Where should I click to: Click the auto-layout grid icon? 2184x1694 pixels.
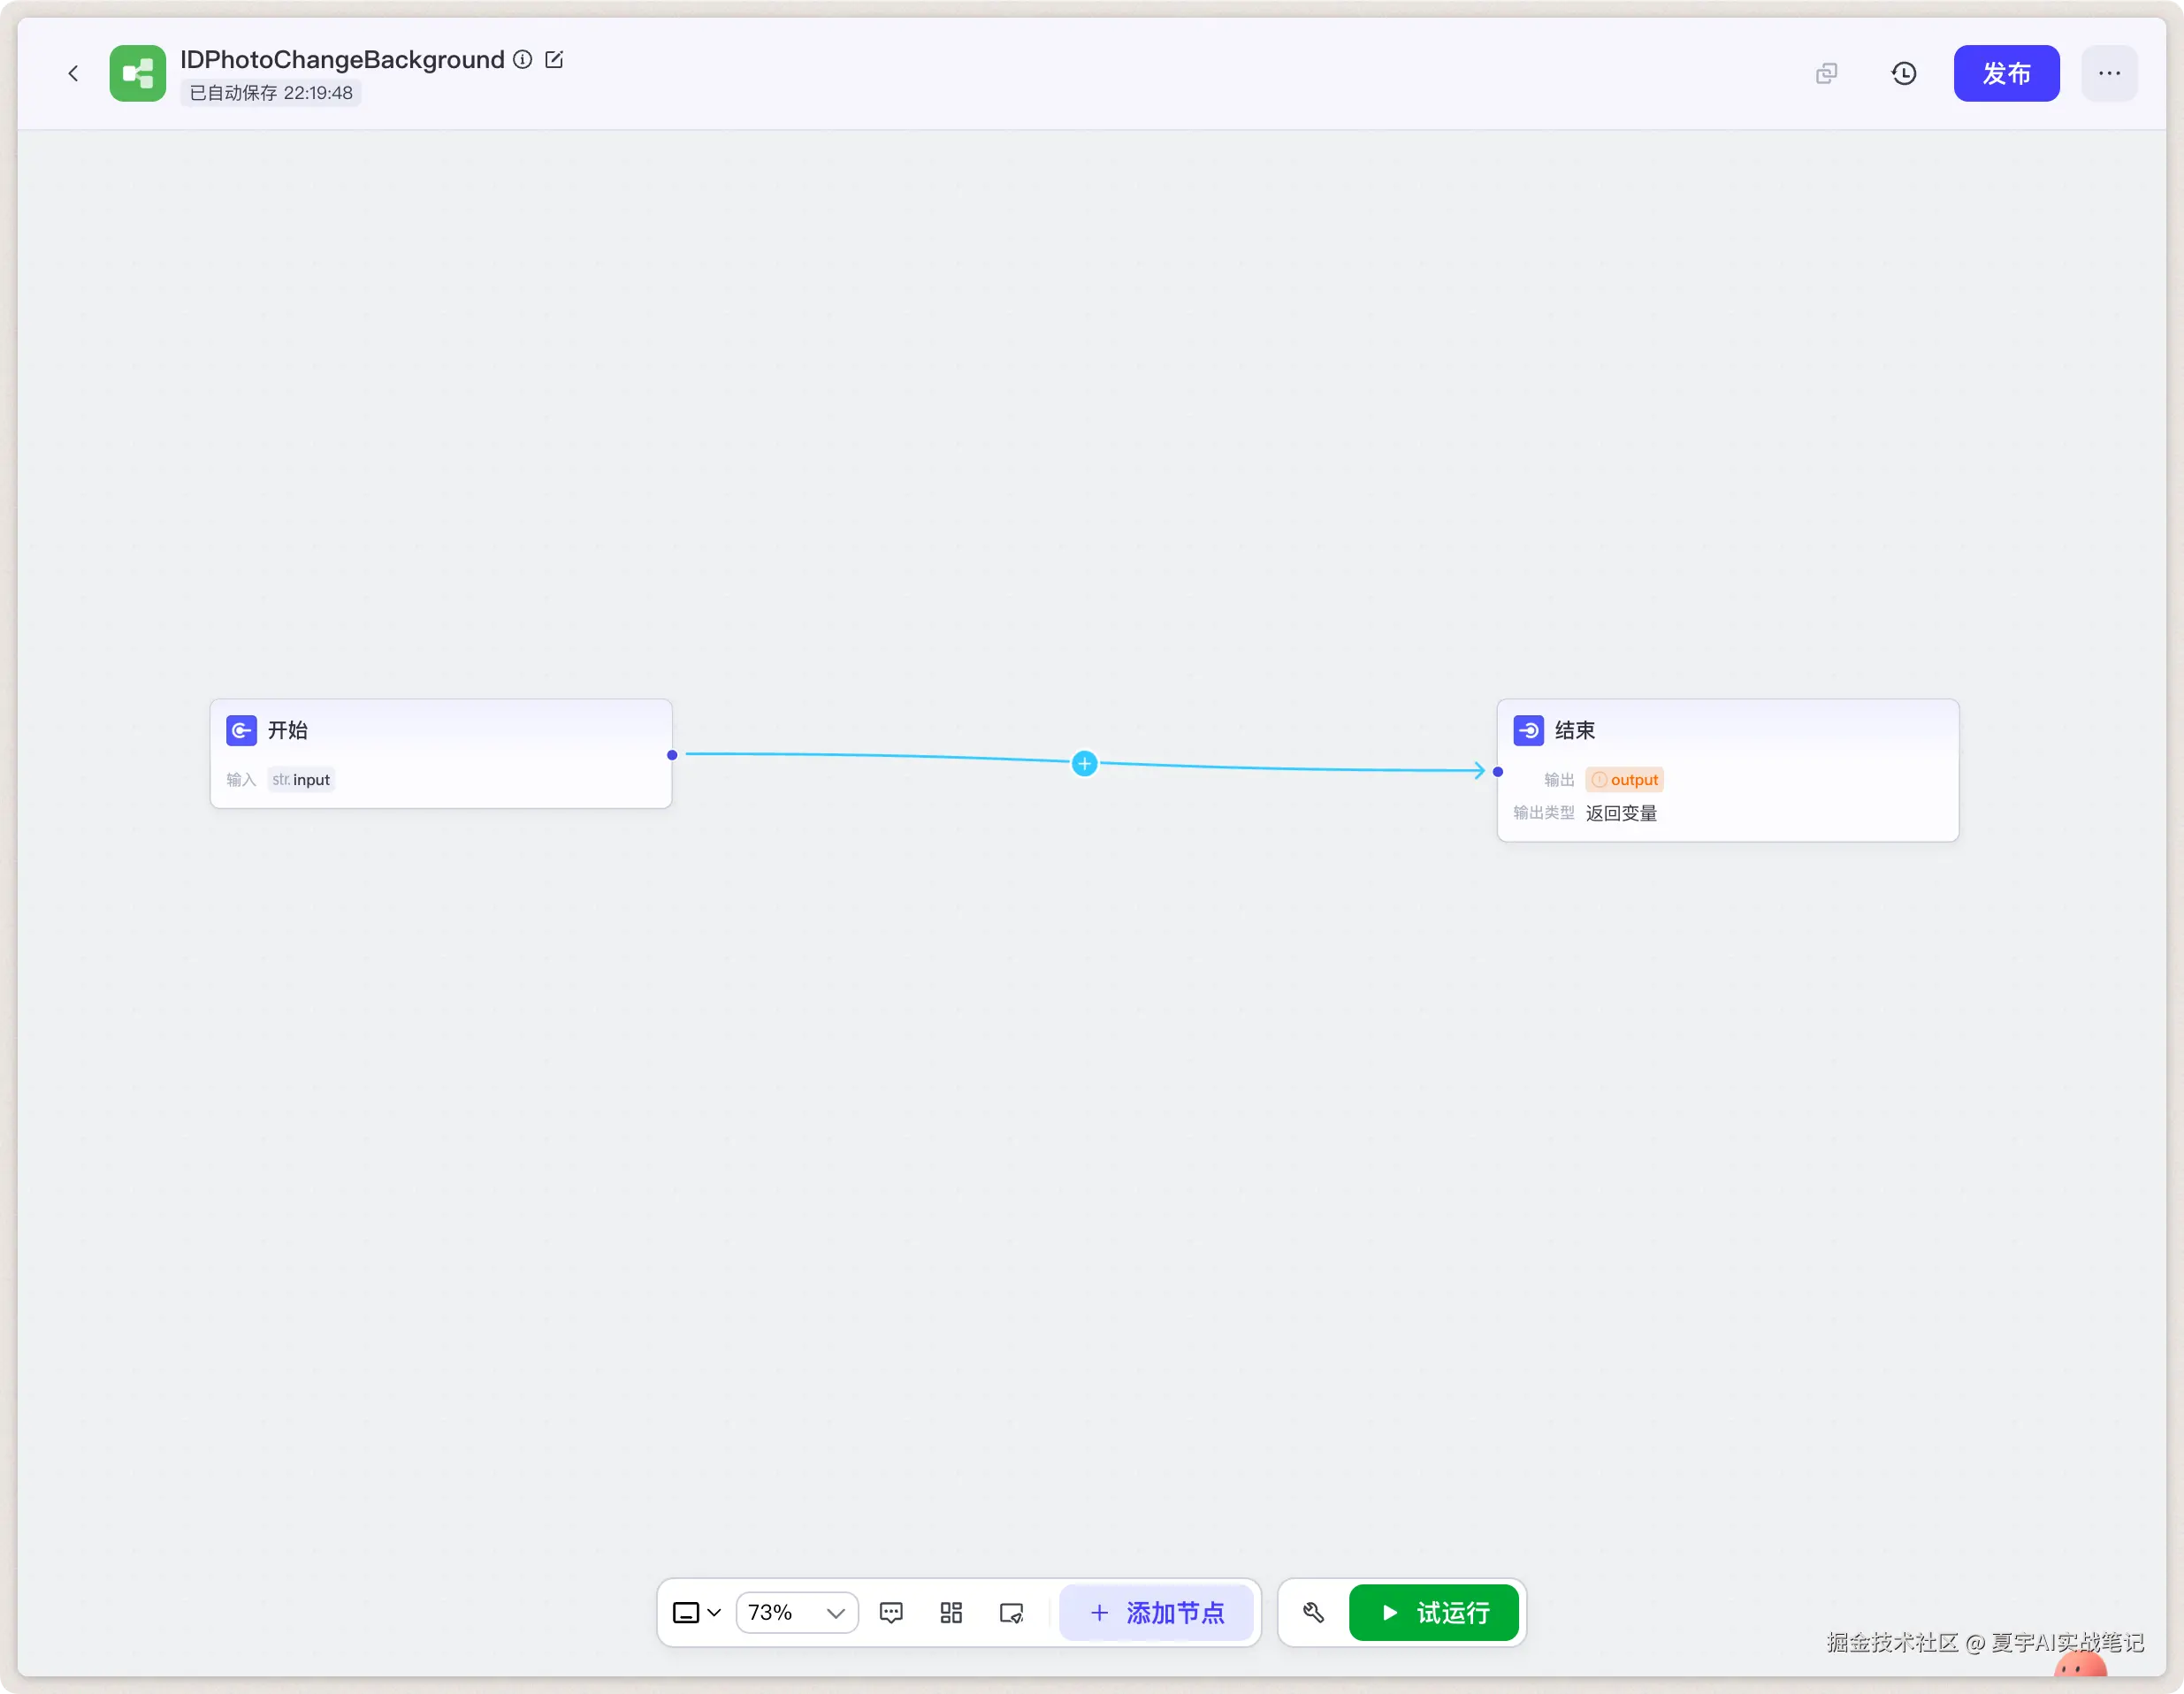tap(951, 1613)
